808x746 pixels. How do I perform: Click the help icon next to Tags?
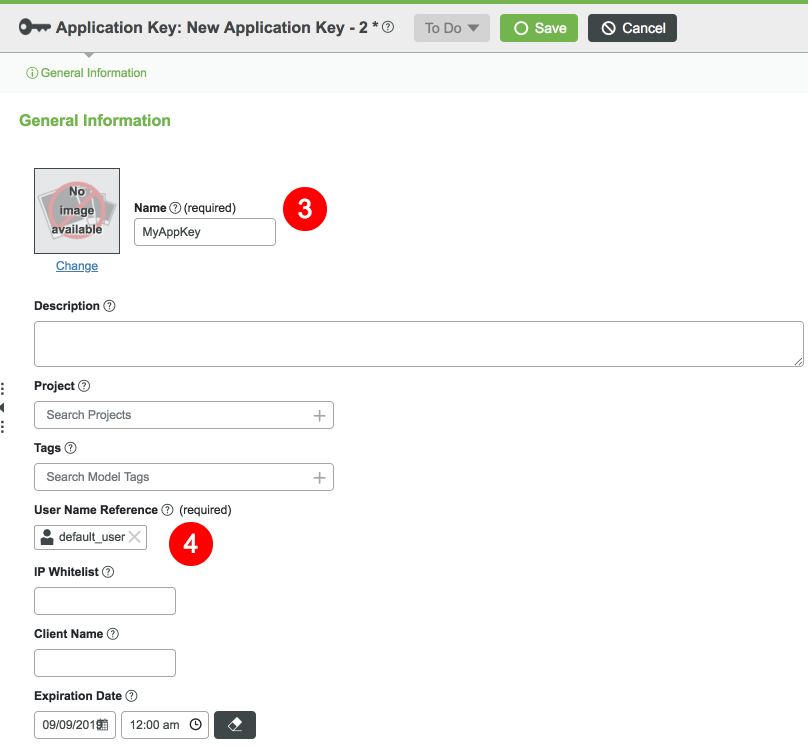point(70,448)
